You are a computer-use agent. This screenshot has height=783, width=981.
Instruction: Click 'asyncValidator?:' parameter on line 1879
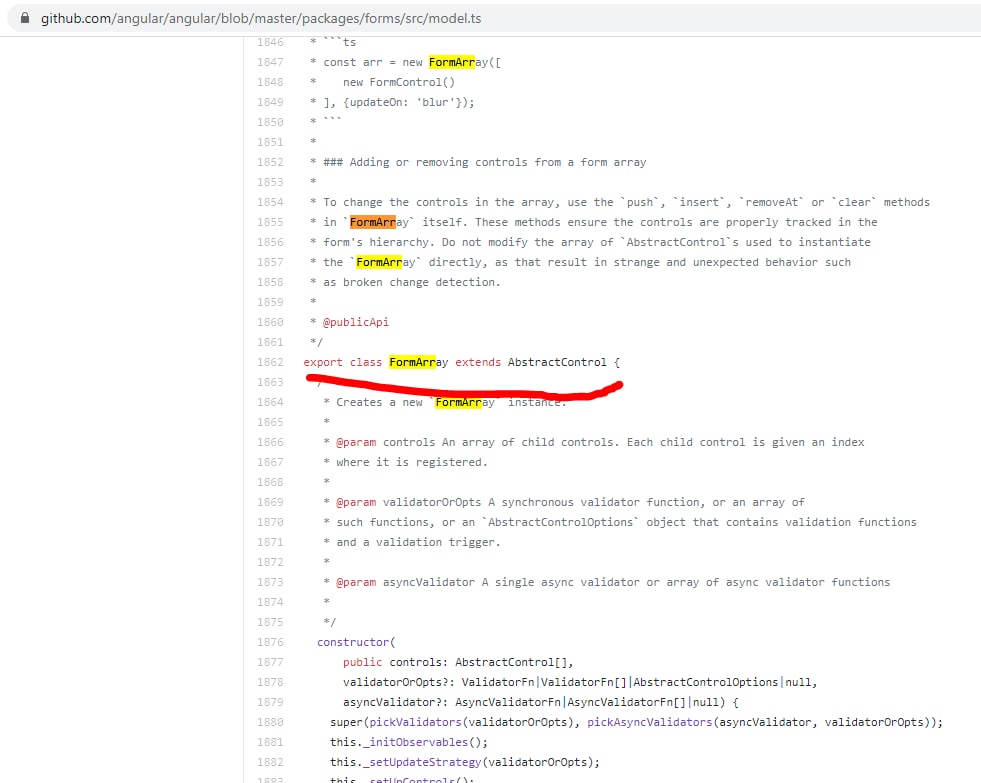tap(395, 702)
